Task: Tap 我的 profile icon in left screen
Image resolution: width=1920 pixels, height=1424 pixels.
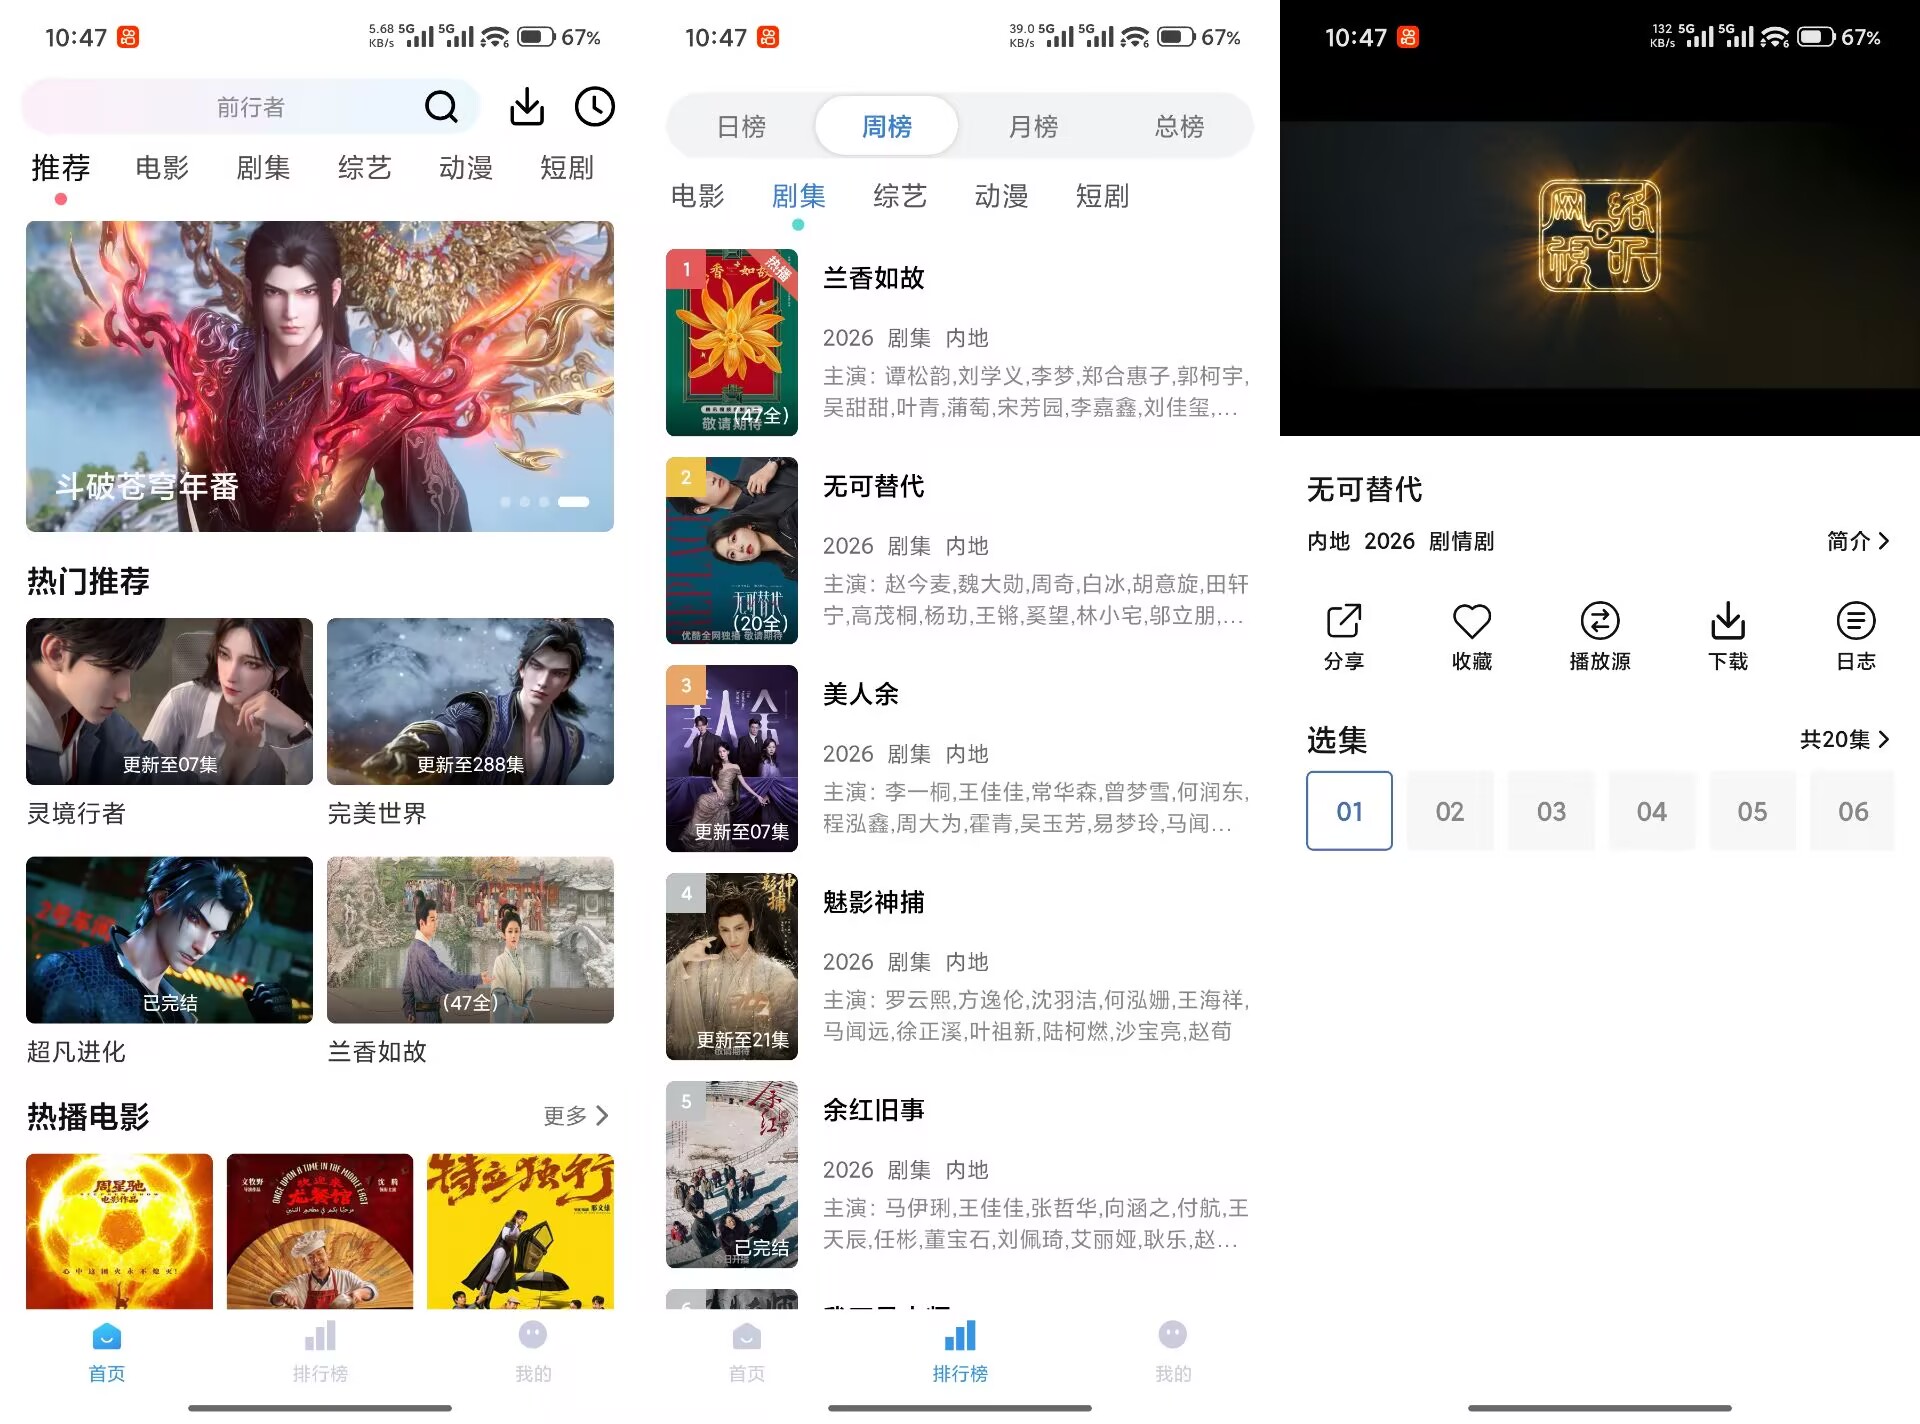Action: click(x=533, y=1335)
